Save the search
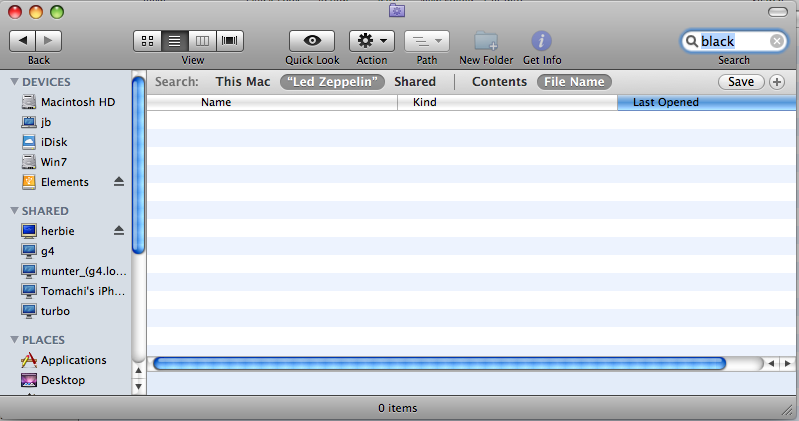Screen dimensions: 799x421 click(x=741, y=82)
